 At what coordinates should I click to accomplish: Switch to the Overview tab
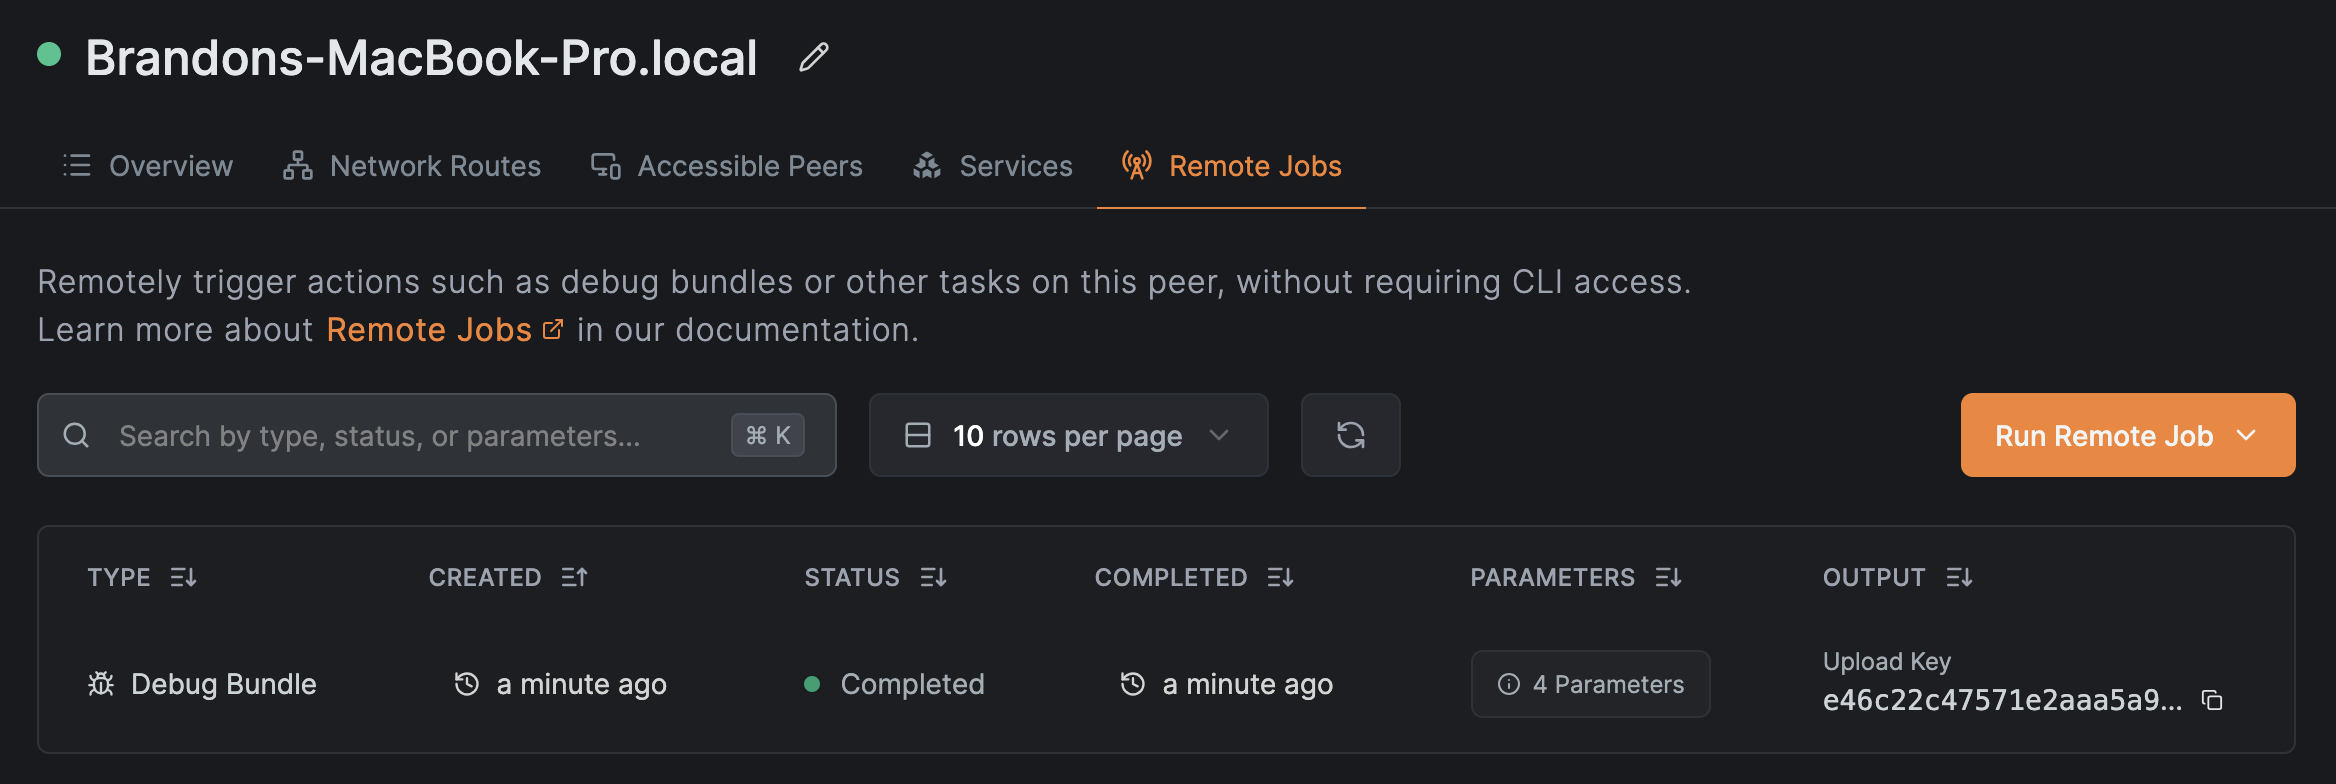pyautogui.click(x=148, y=166)
